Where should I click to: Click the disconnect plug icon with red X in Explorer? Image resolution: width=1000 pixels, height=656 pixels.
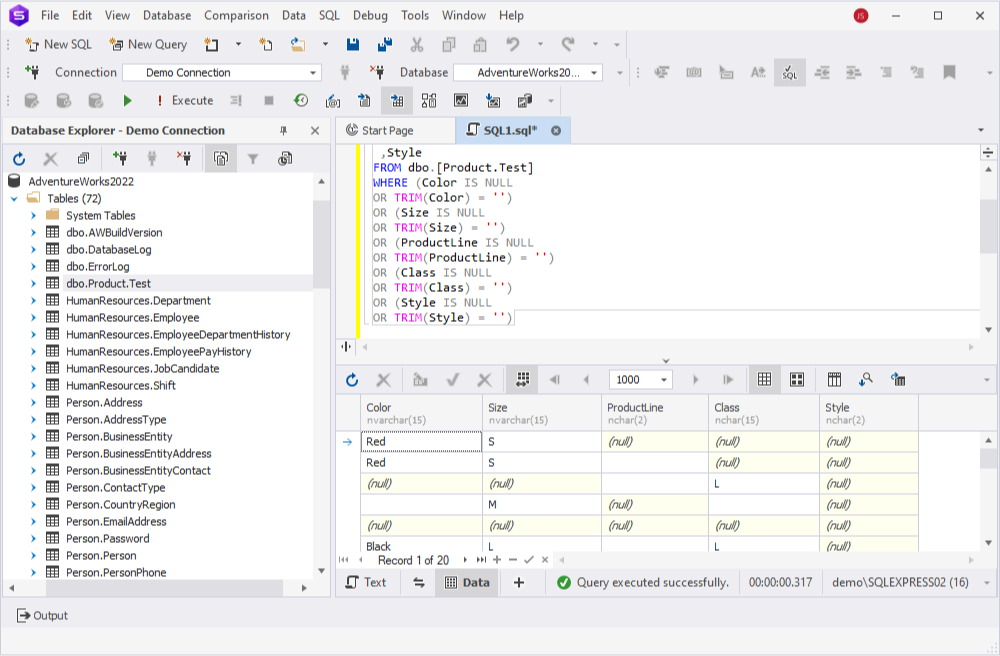[x=184, y=159]
